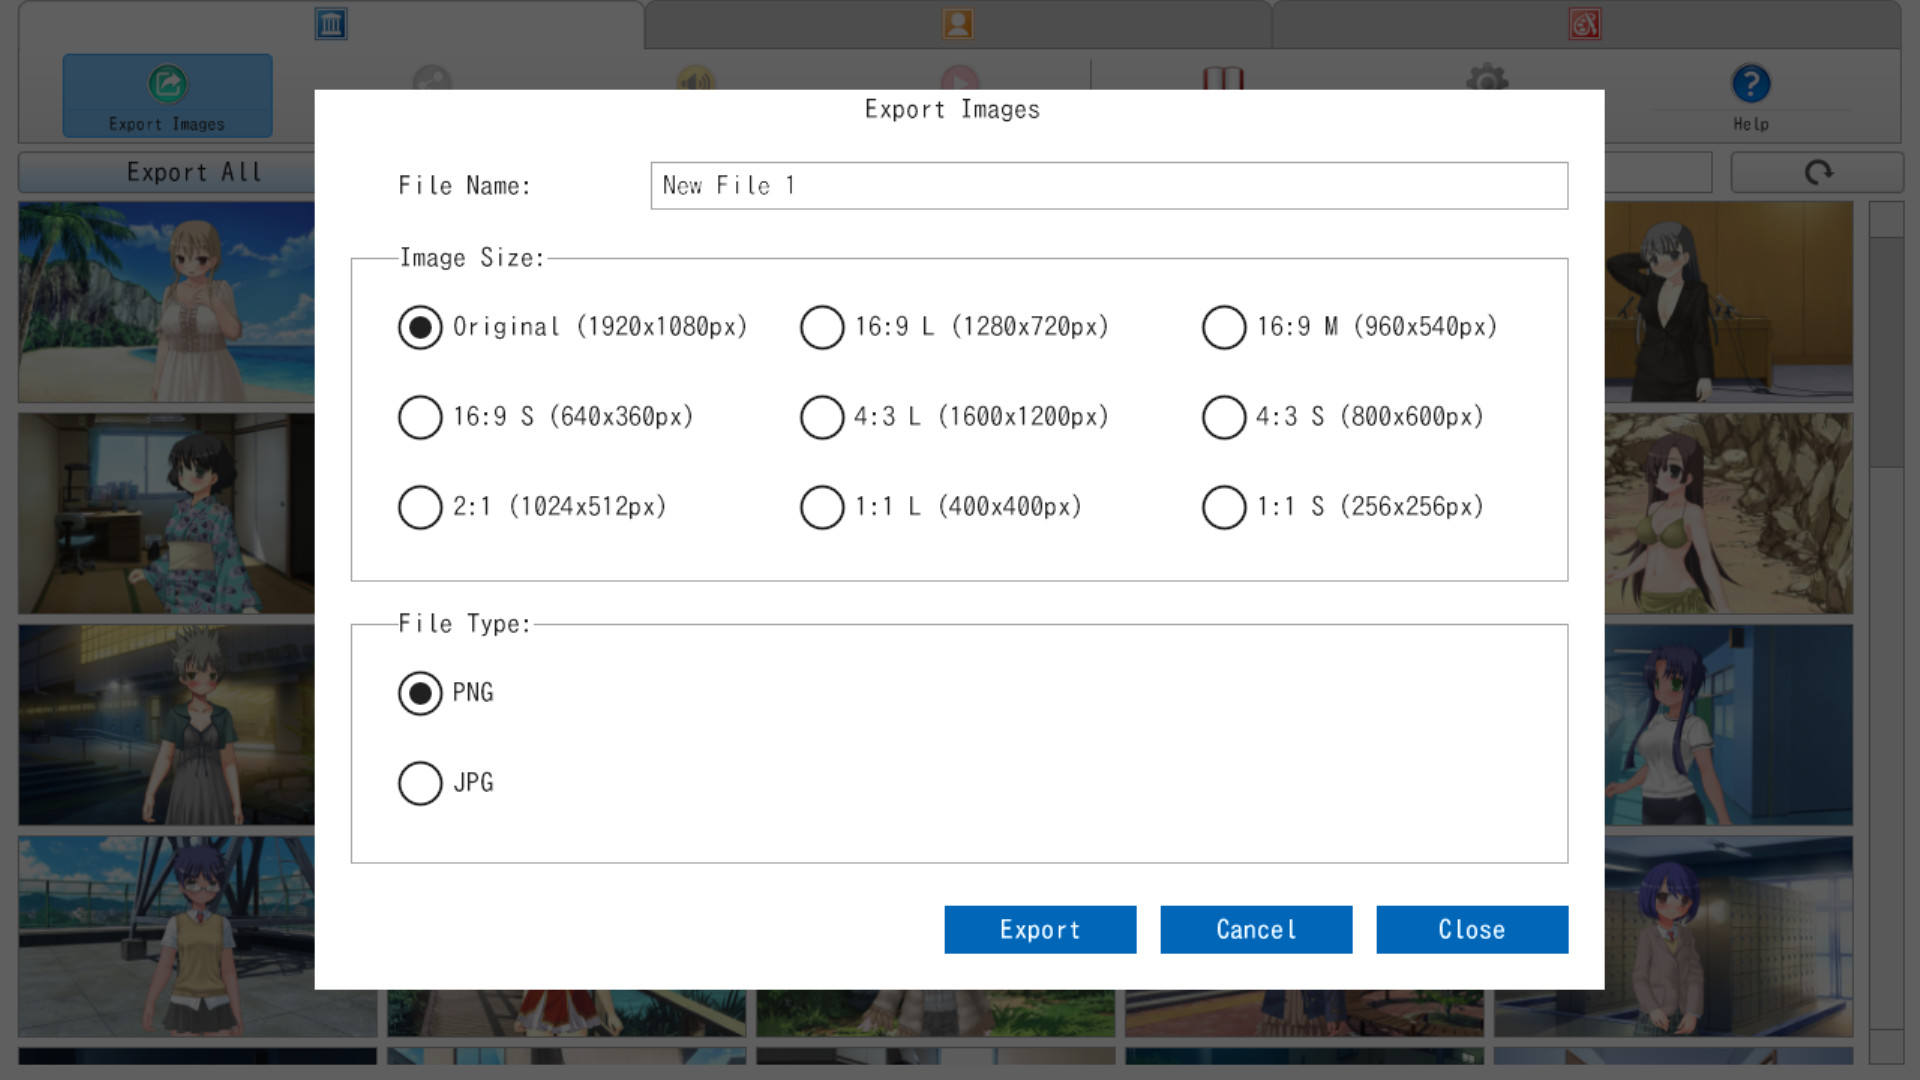The width and height of the screenshot is (1920, 1080).
Task: Close the Export Images dialog
Action: click(x=1472, y=929)
